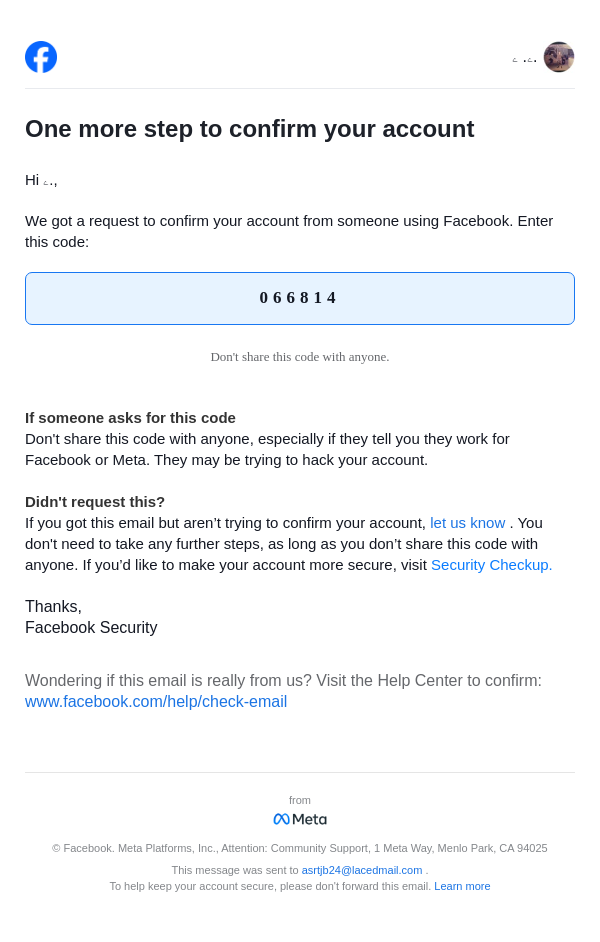Click the "Wondering if this email" text

[283, 680]
